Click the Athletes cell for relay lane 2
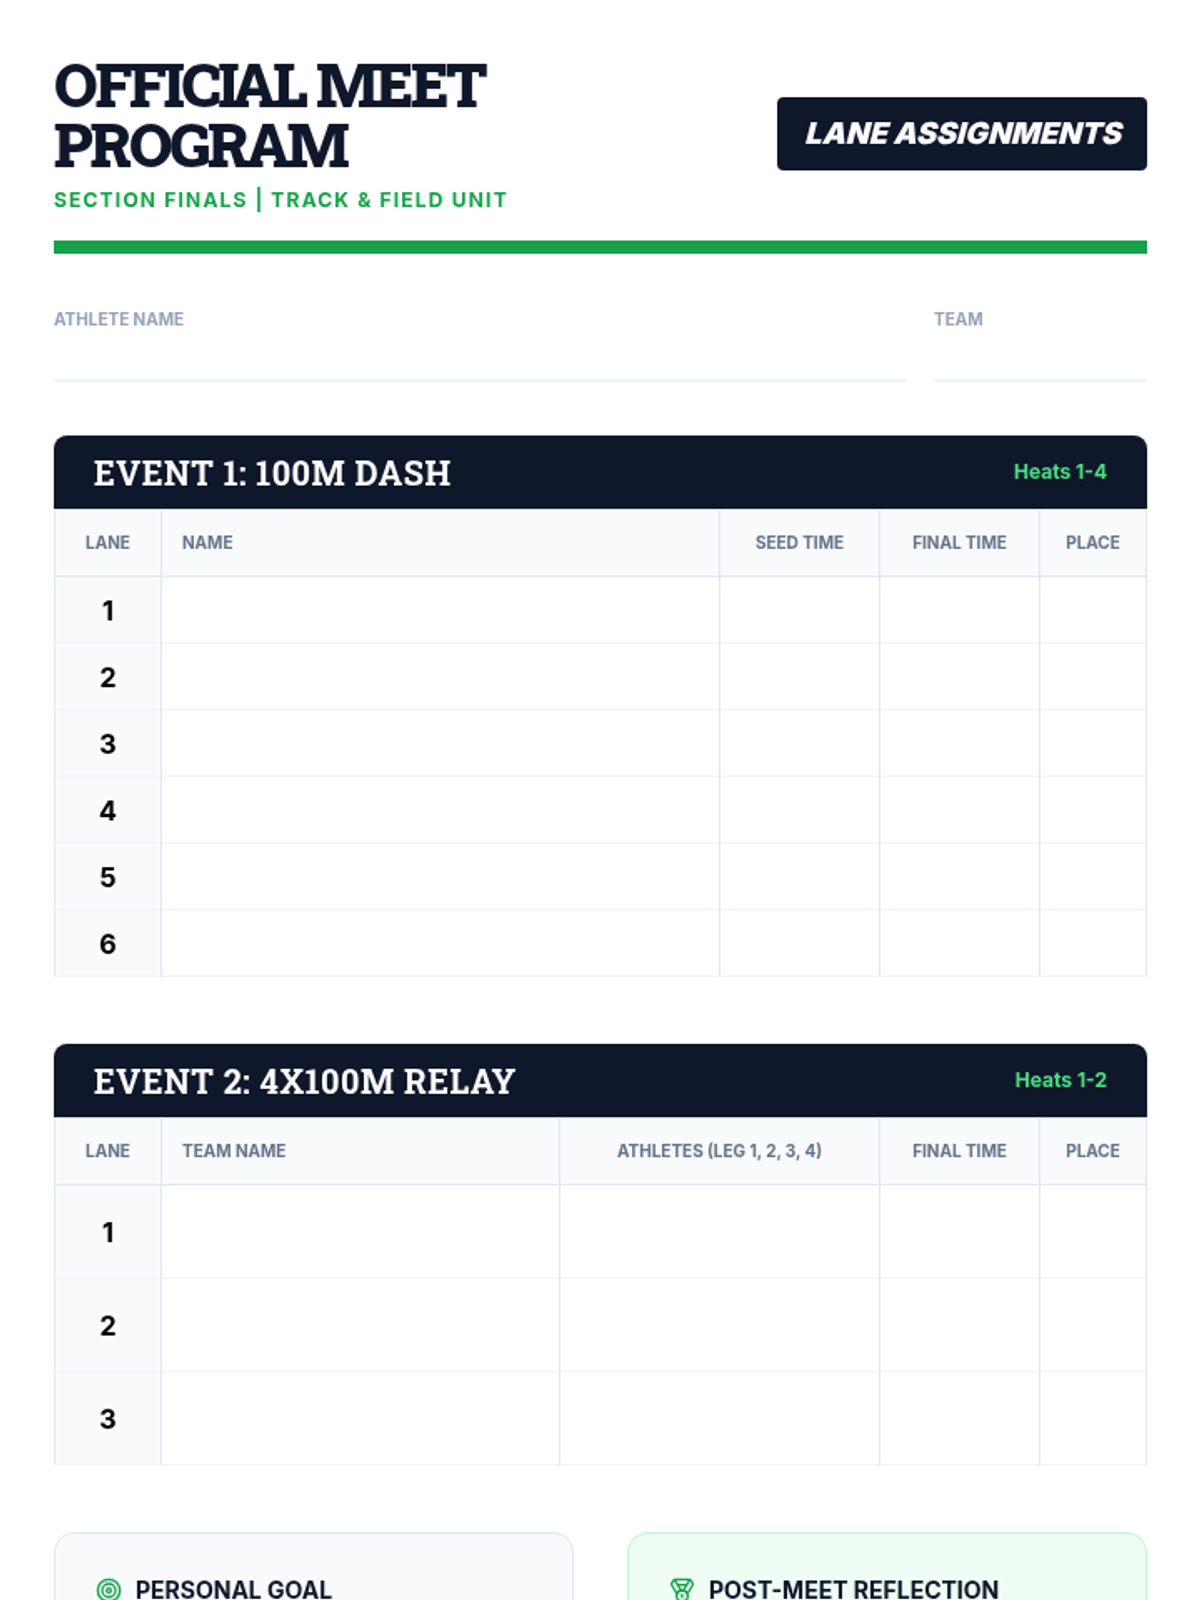1200x1600 pixels. 720,1325
